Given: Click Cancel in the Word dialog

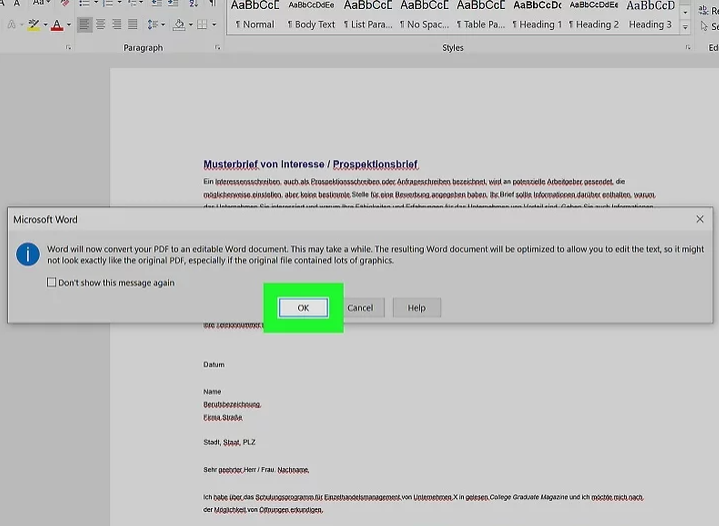Looking at the screenshot, I should pos(360,308).
